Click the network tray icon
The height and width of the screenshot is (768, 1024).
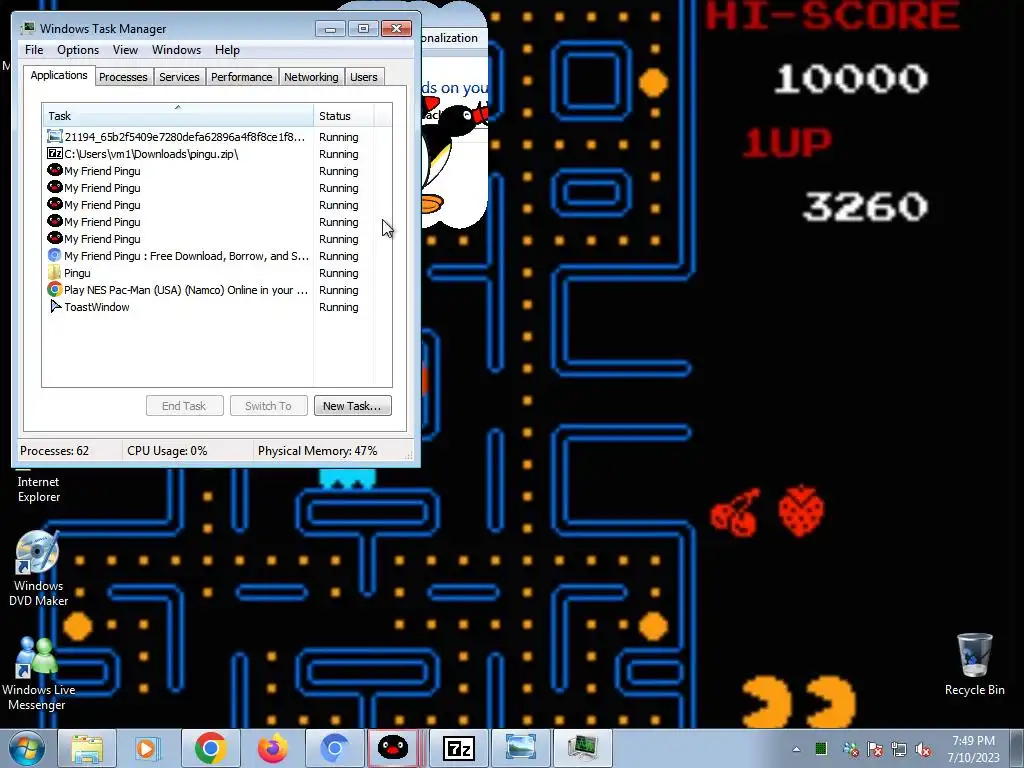(x=899, y=750)
